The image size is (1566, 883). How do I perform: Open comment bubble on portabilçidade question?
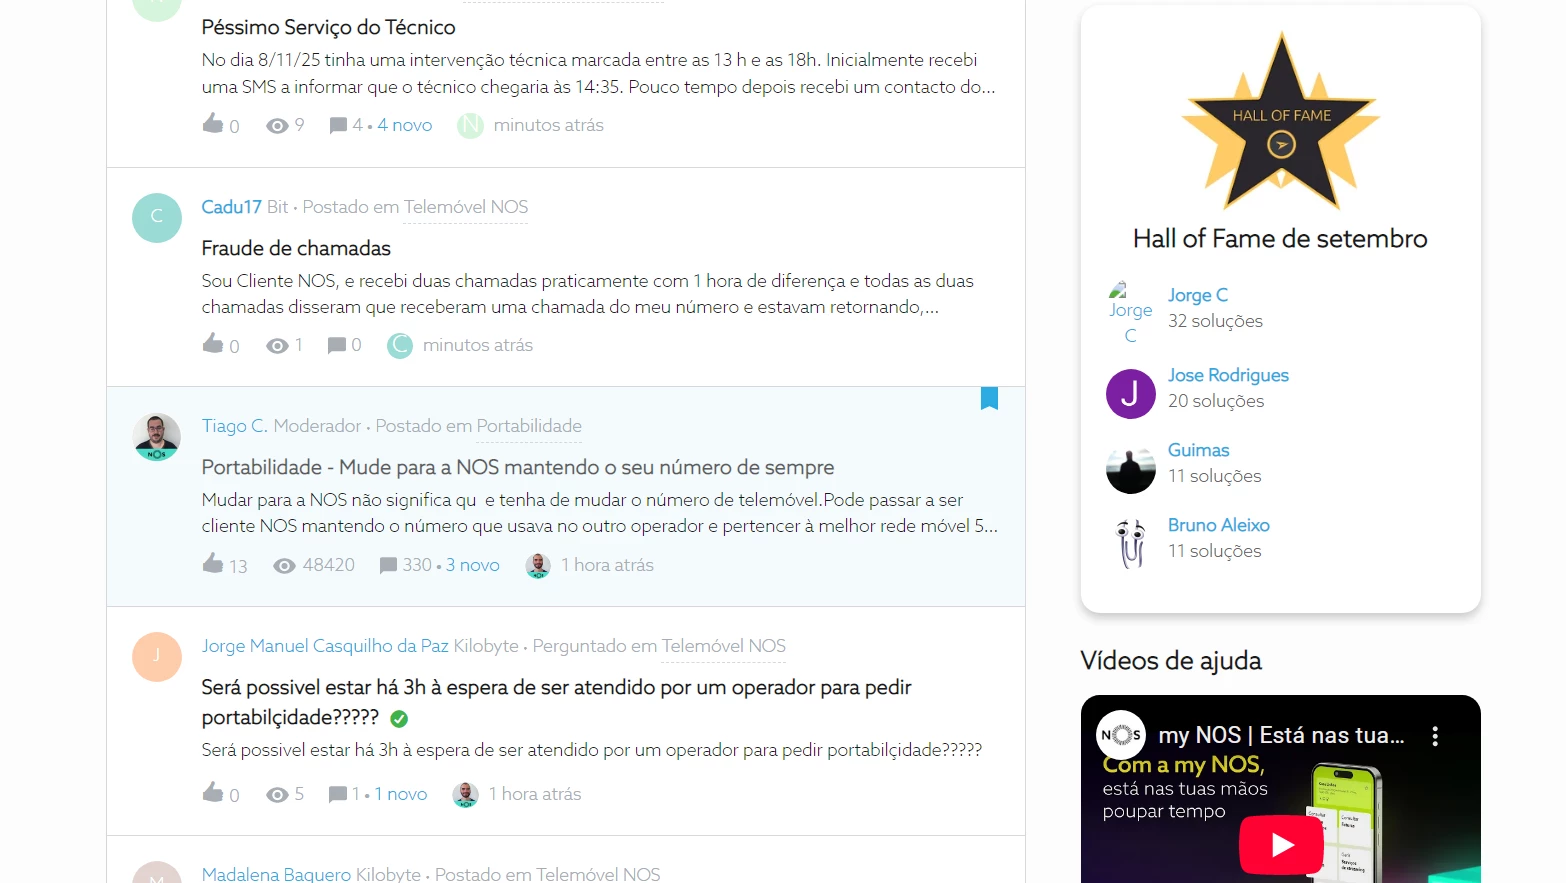[338, 795]
